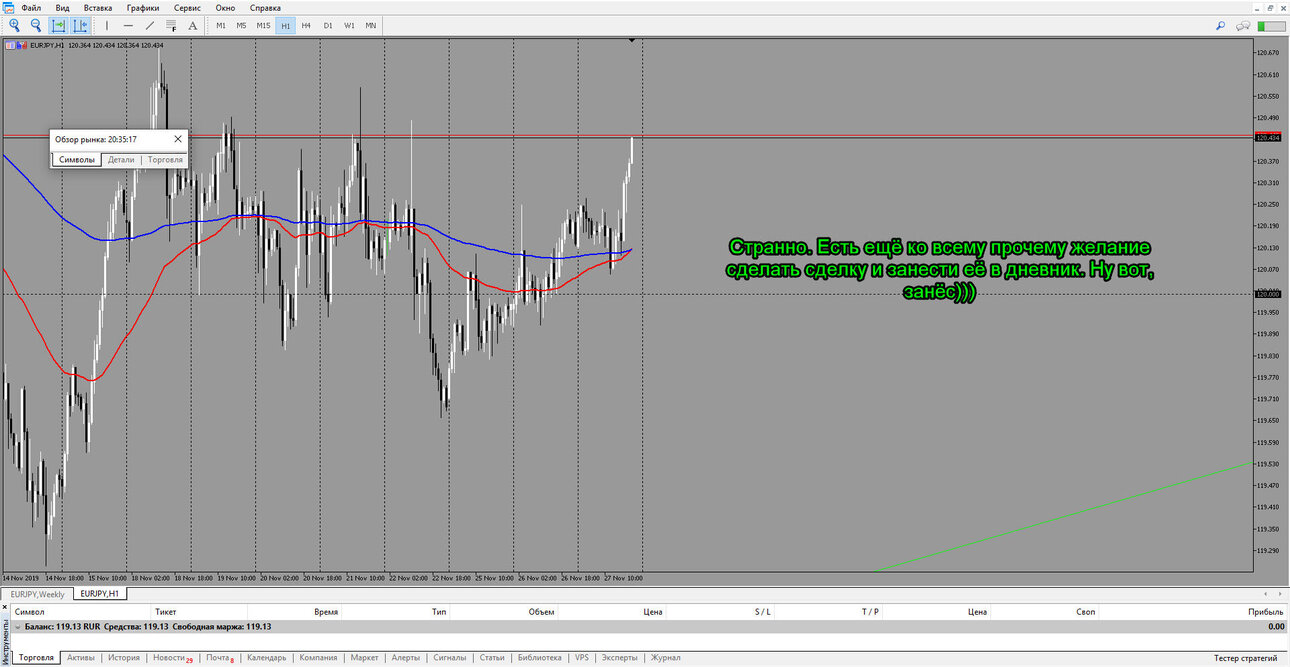1290x667 pixels.
Task: Select the vertical line drawing tool
Action: 107,25
